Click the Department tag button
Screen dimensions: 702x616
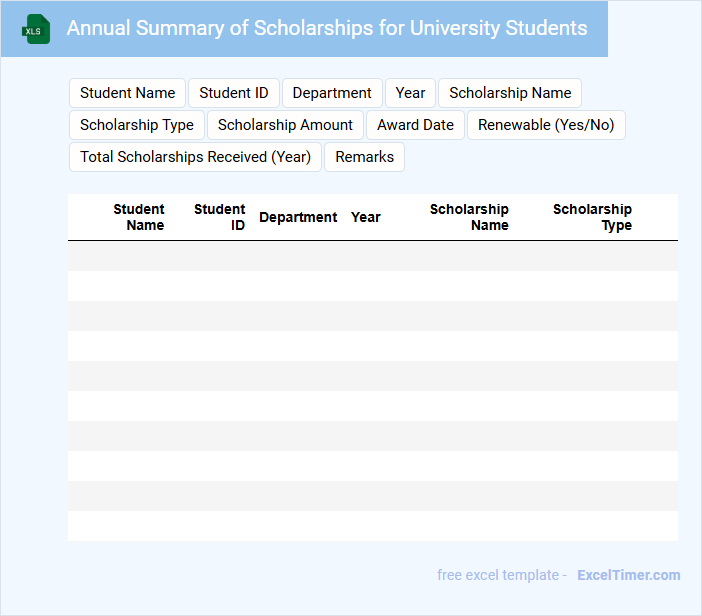click(332, 93)
